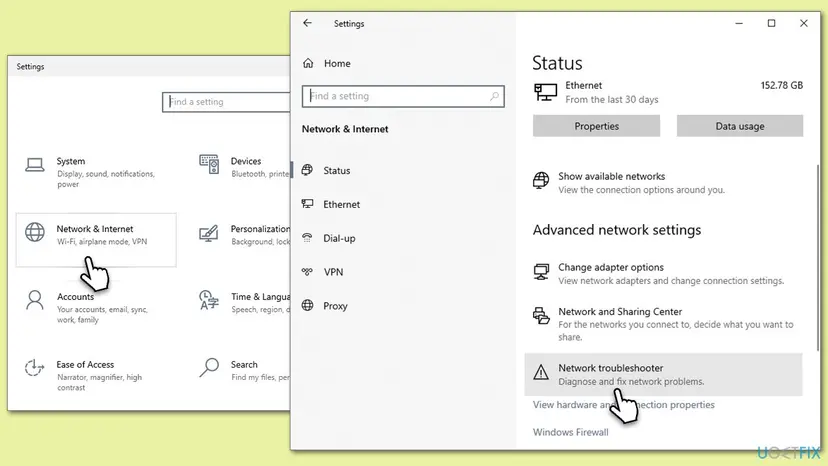This screenshot has height=466, width=828.
Task: Click the Devices keyboard icon in back window
Action: 209,164
